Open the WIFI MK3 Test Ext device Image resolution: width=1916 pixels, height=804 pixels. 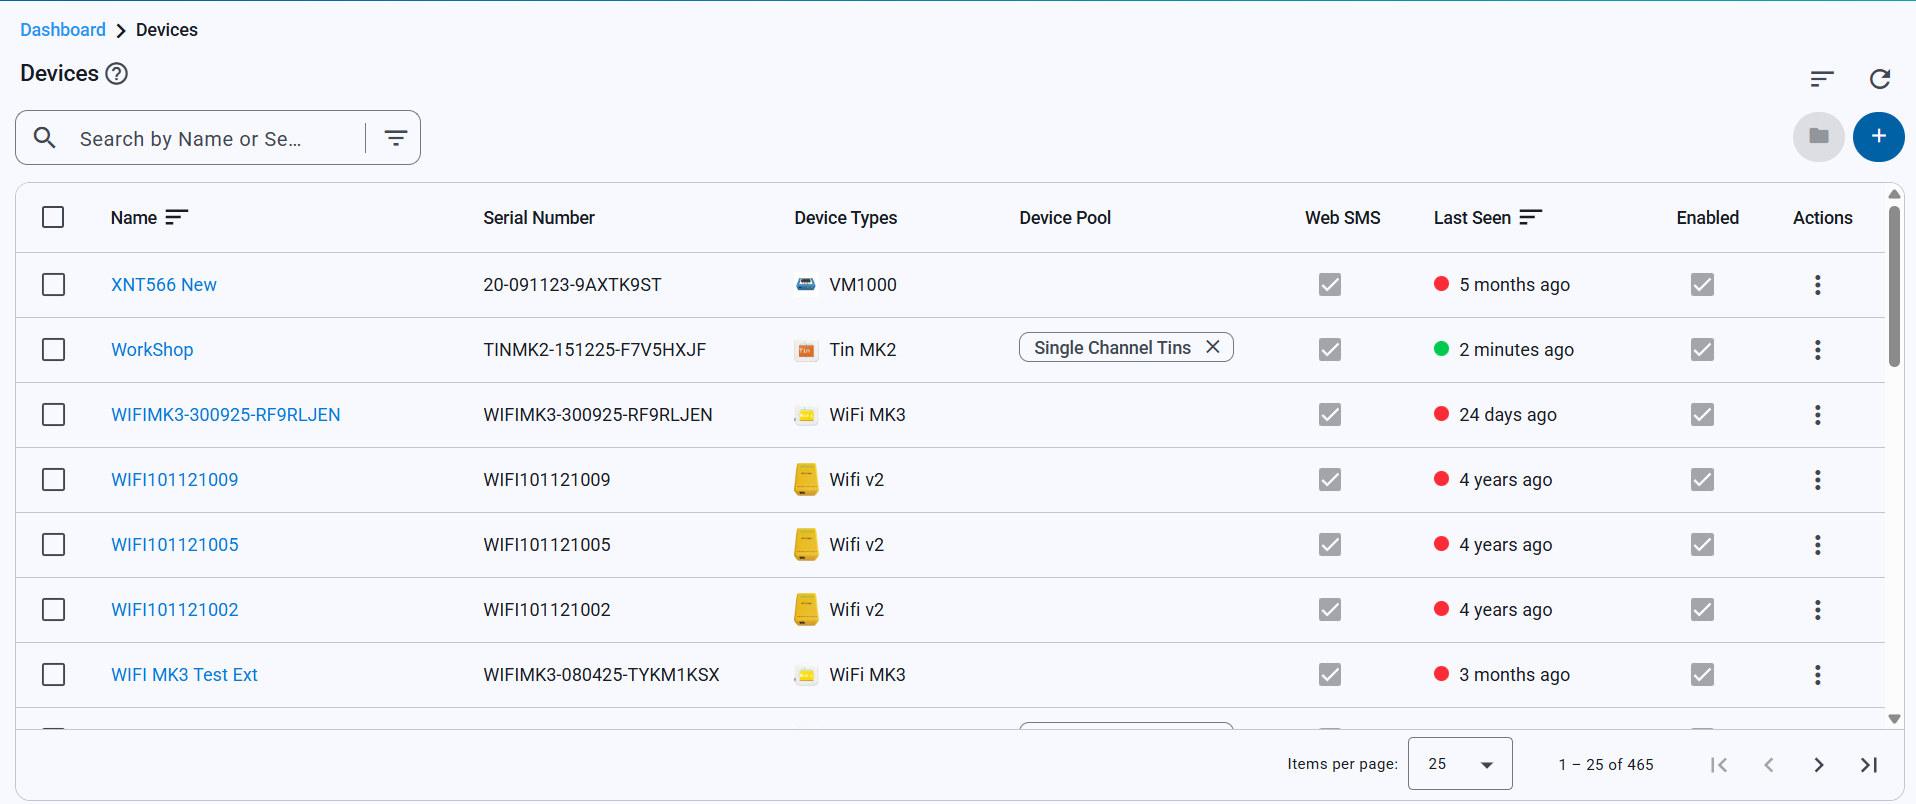(x=184, y=675)
